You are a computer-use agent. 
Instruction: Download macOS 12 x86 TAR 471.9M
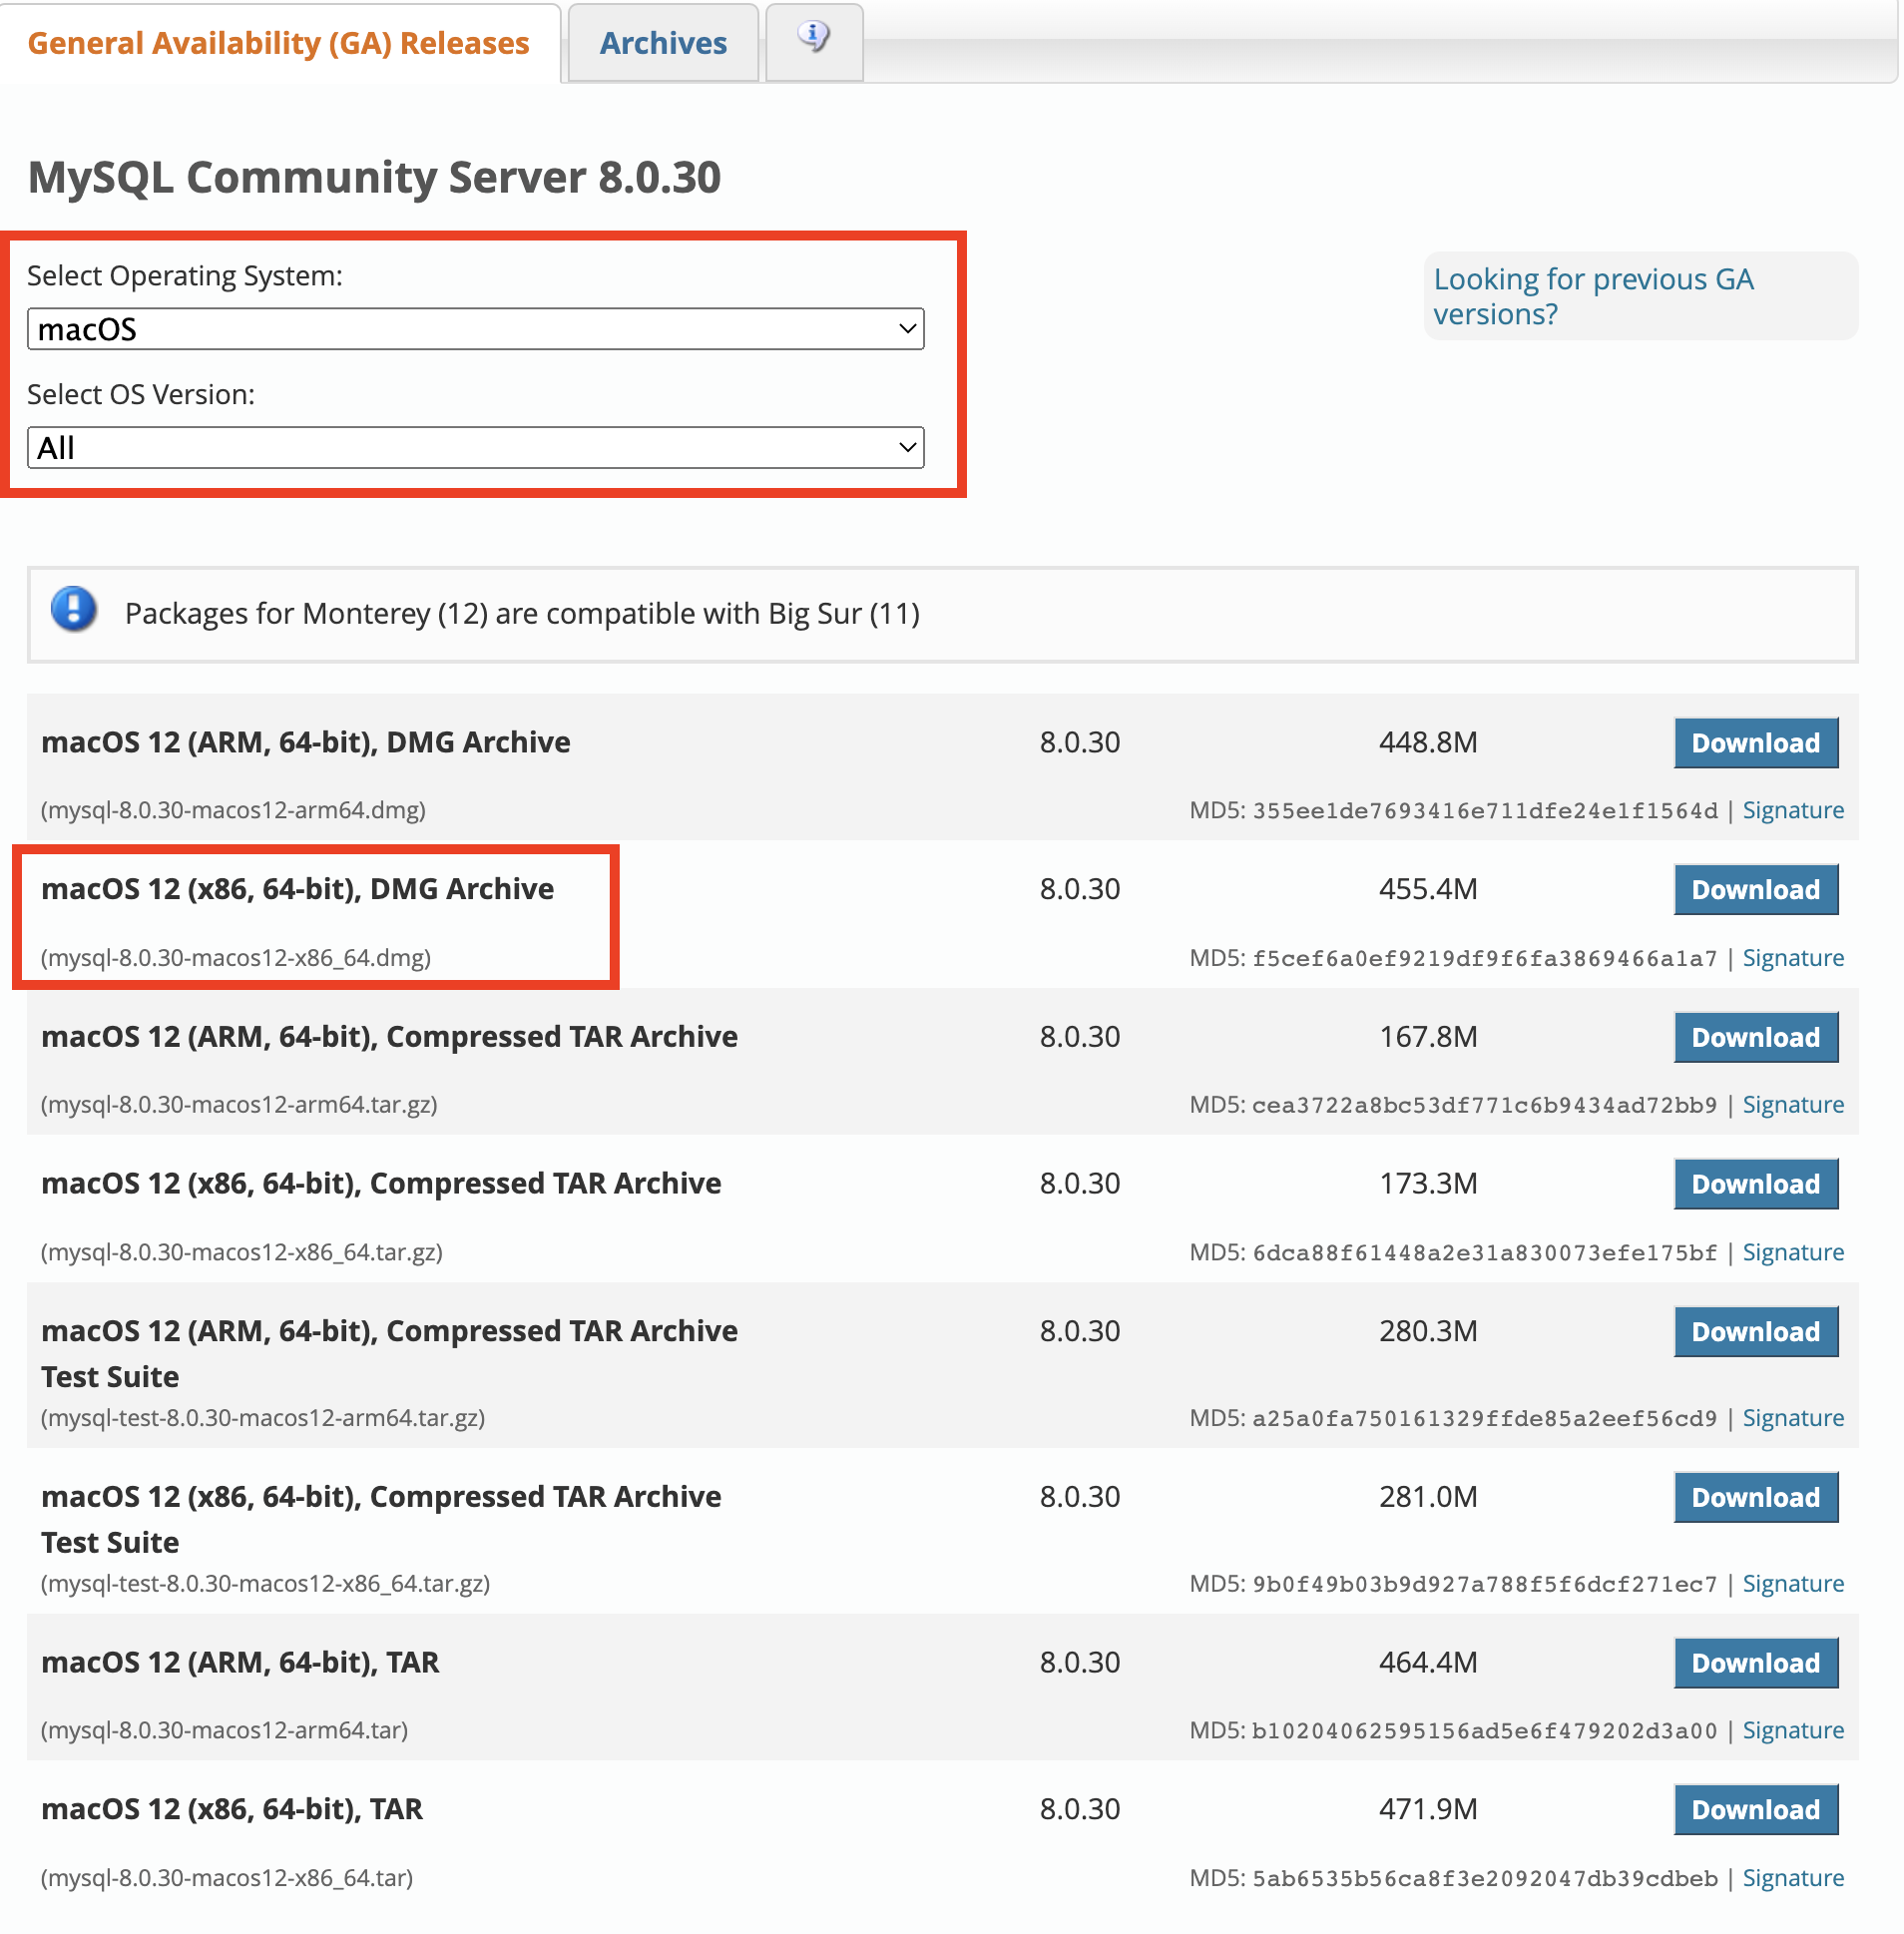click(1757, 1811)
